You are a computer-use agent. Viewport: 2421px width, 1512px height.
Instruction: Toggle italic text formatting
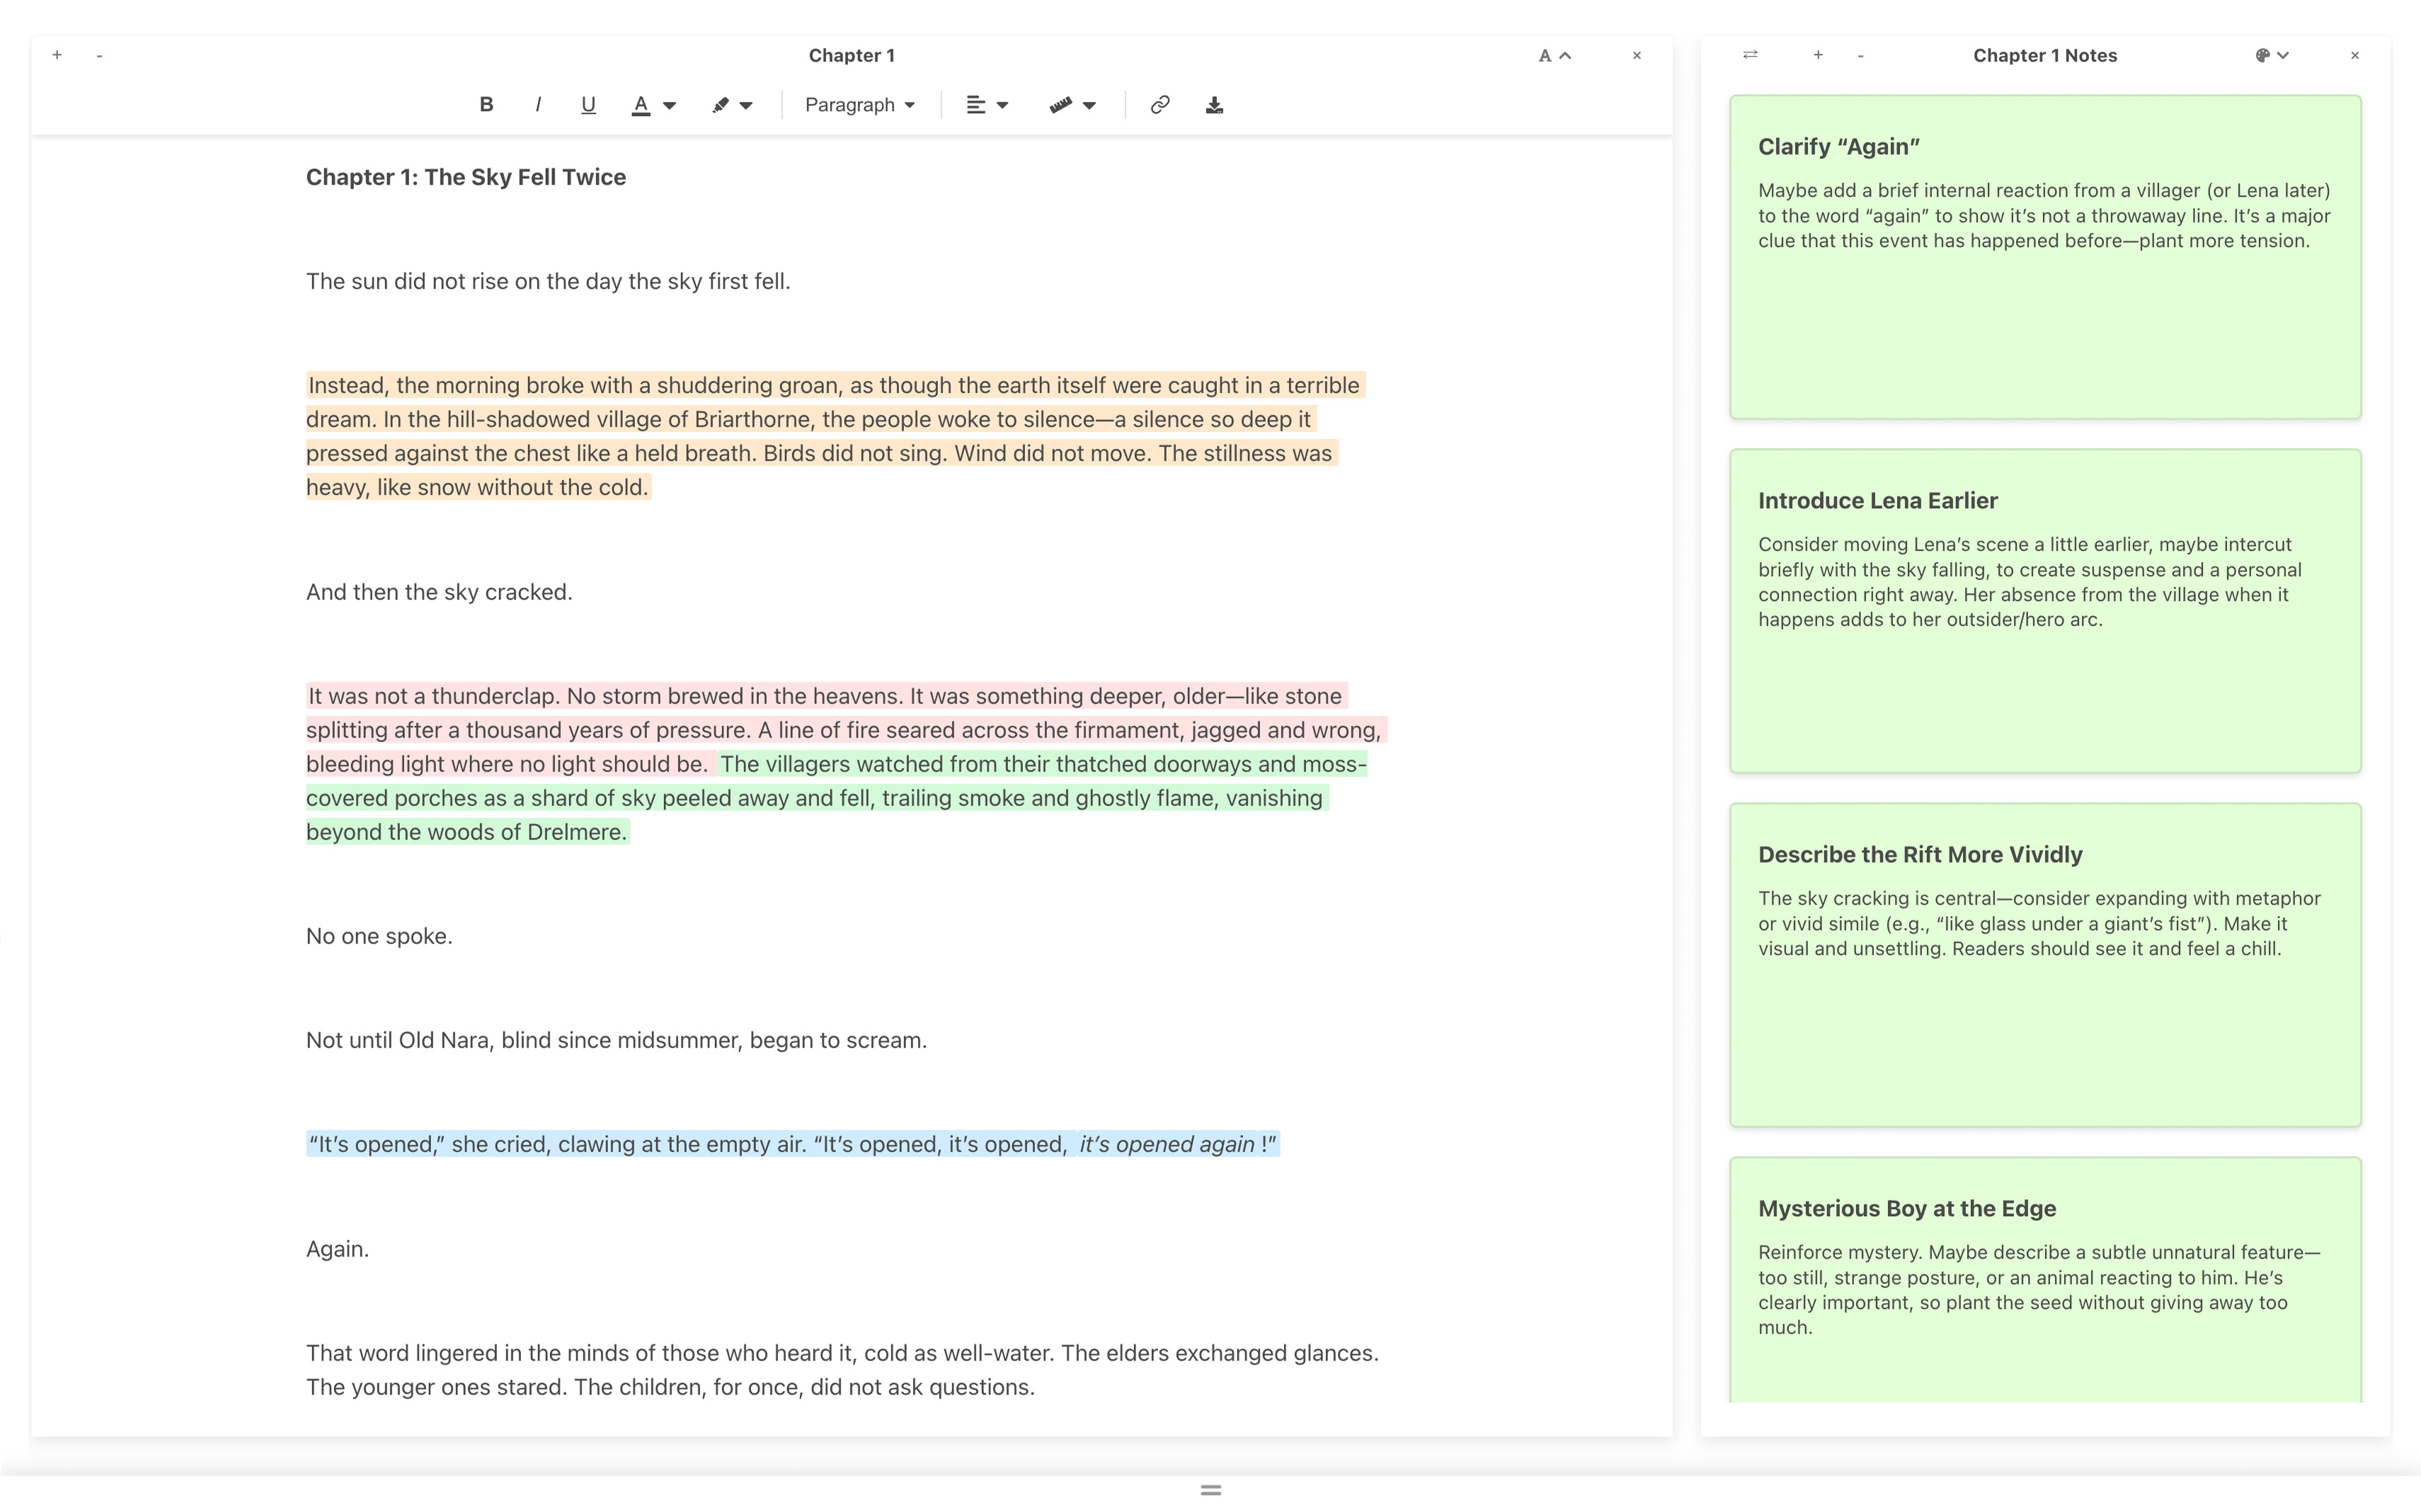coord(538,105)
